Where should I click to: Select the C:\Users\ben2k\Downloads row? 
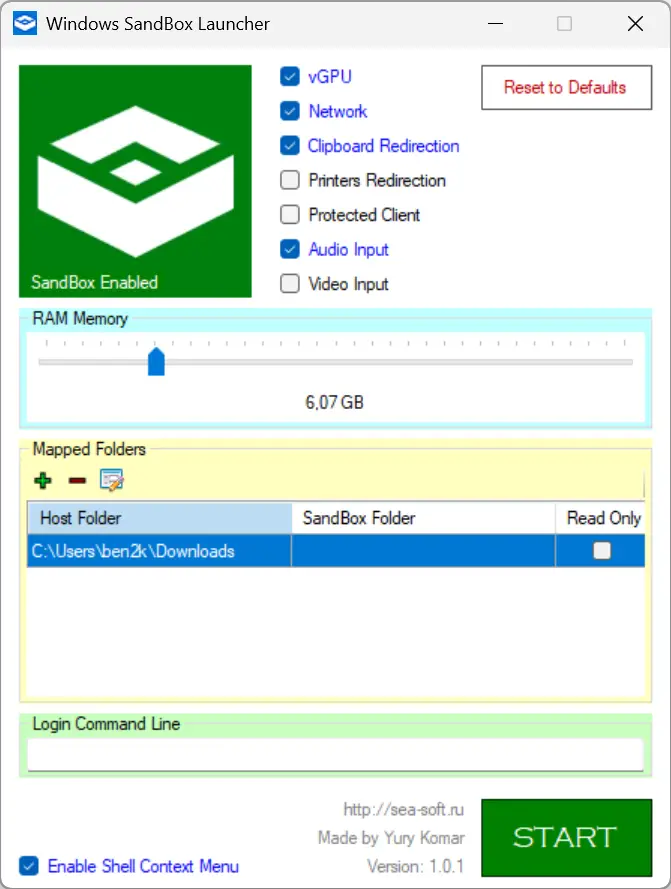point(336,551)
